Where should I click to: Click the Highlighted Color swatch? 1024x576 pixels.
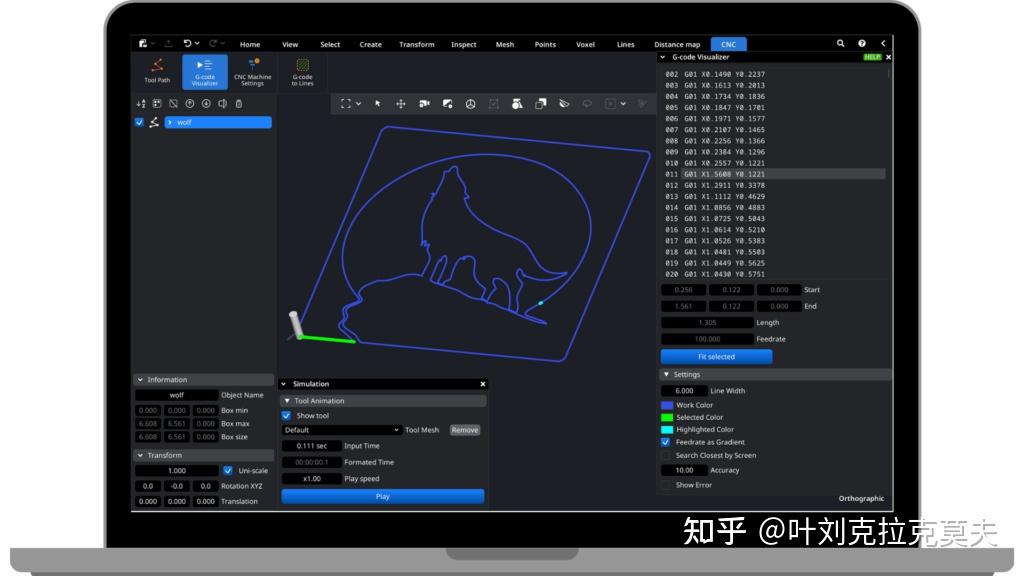(x=667, y=430)
